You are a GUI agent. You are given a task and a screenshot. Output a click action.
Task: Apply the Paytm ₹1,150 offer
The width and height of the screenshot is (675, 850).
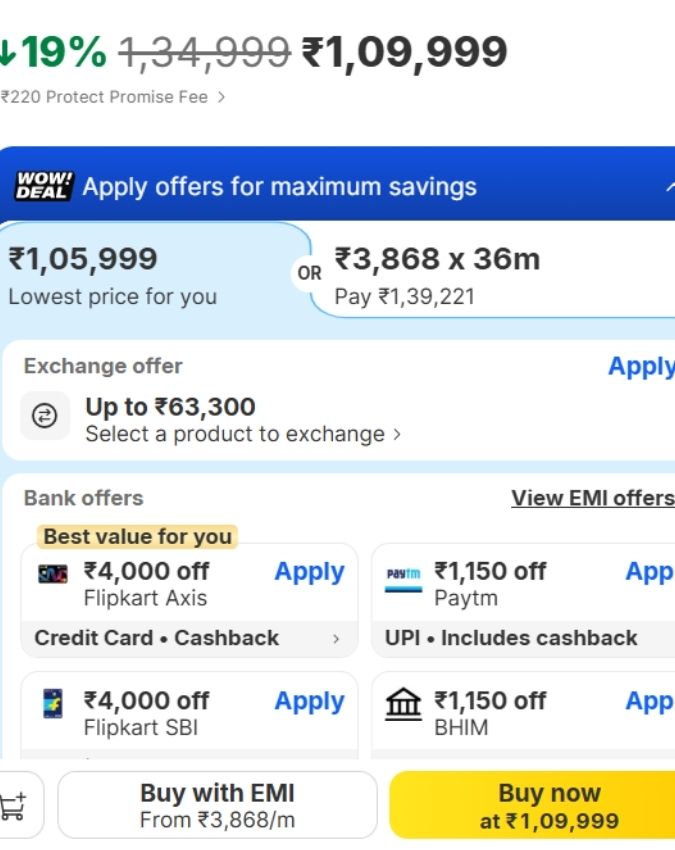(650, 572)
